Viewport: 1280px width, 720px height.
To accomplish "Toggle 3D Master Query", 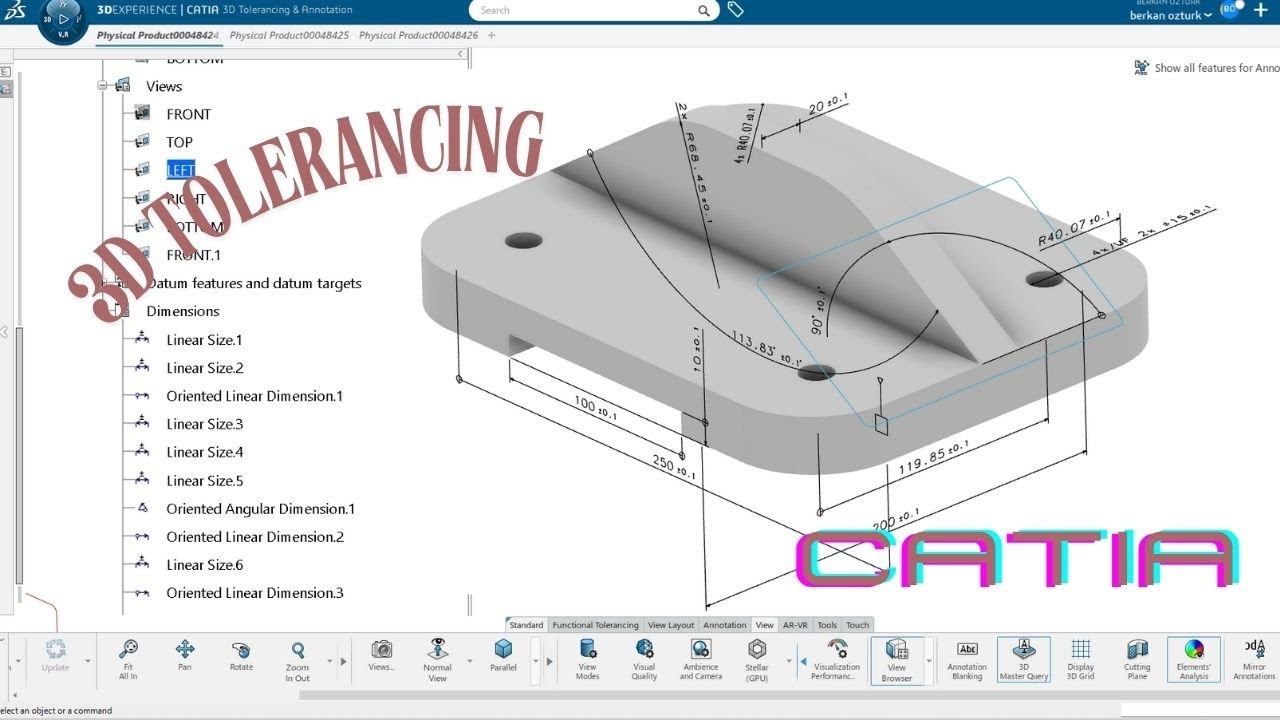I will click(1024, 660).
